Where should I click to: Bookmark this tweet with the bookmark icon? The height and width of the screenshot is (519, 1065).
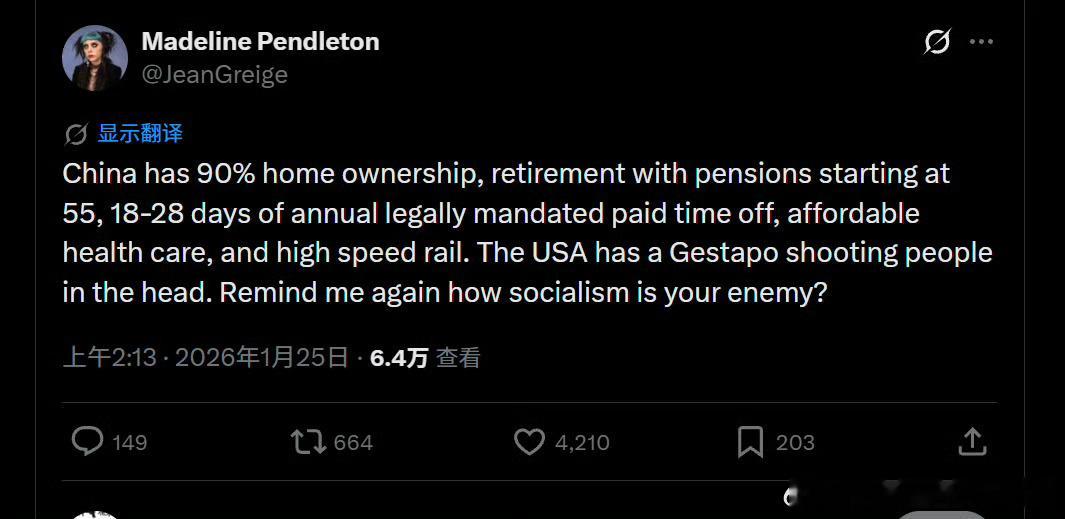point(751,442)
